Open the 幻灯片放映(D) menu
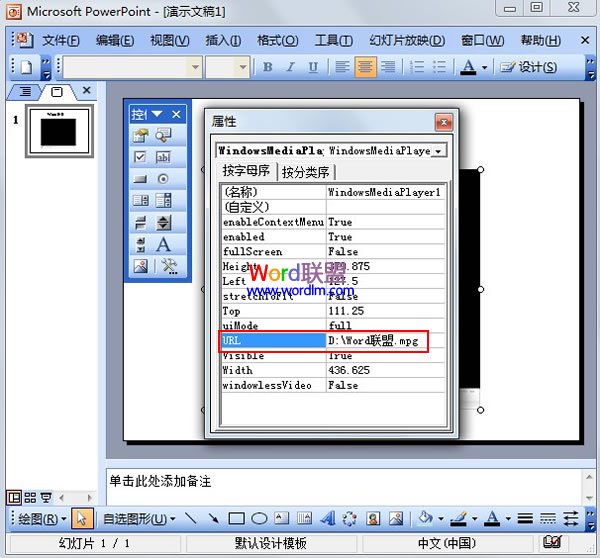 pyautogui.click(x=407, y=40)
